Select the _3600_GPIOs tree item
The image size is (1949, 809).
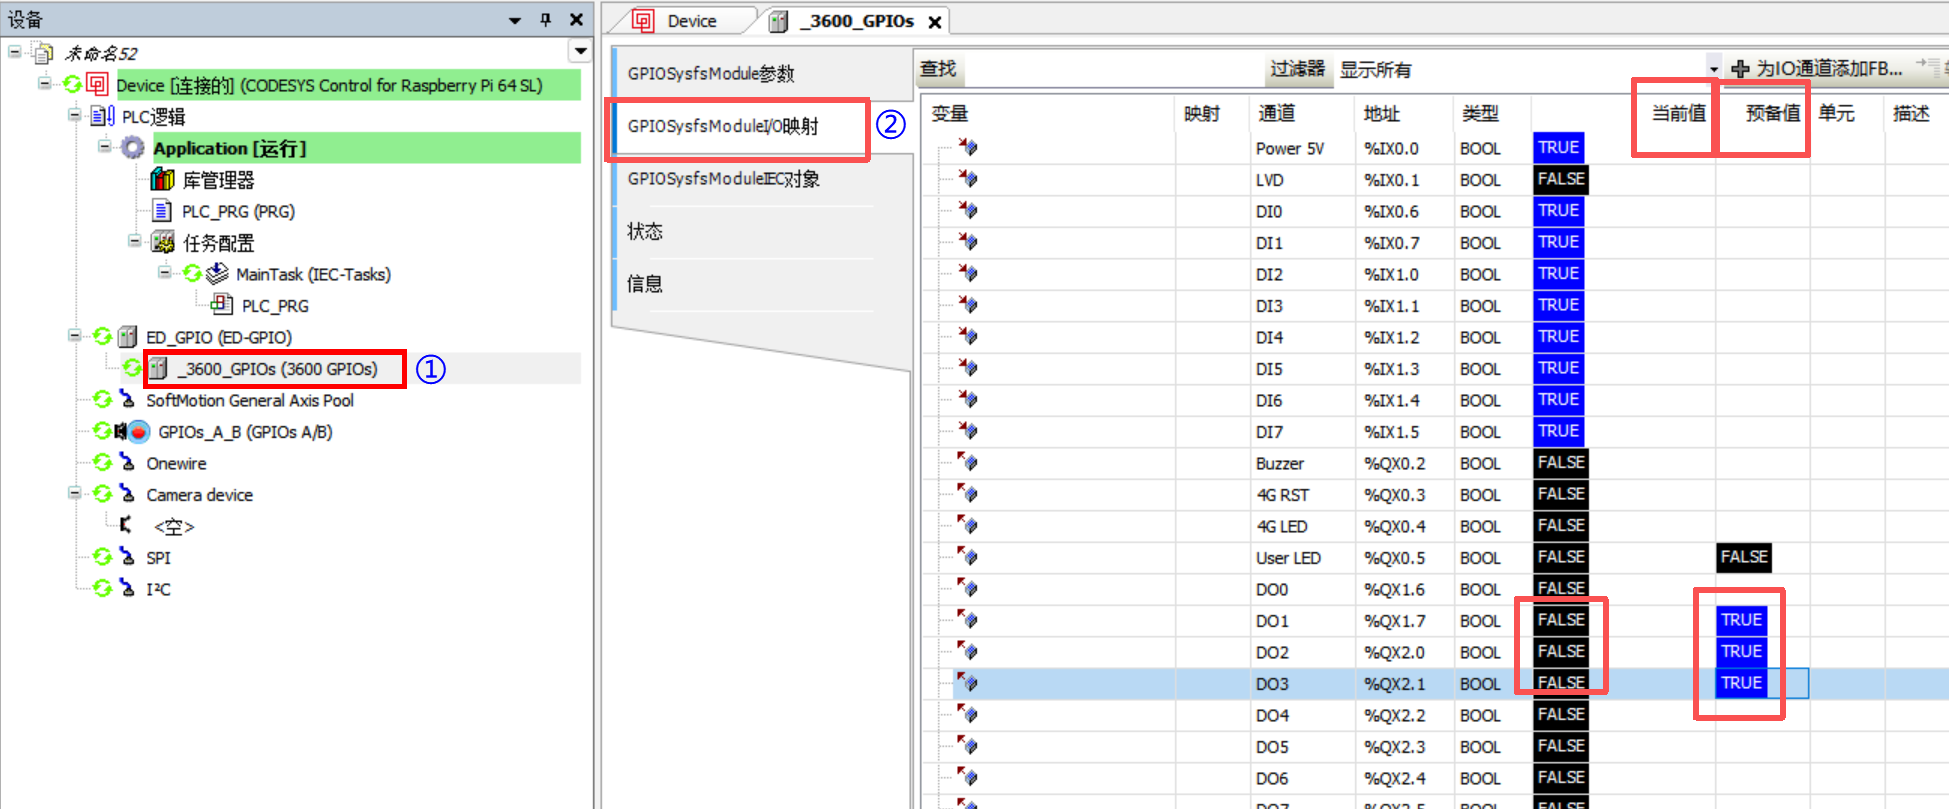pos(277,369)
